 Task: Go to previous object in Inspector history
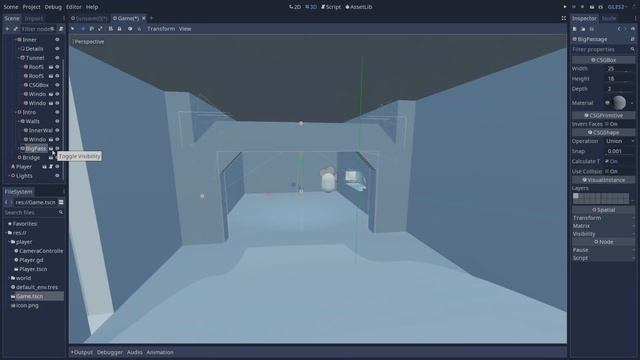coord(619,29)
